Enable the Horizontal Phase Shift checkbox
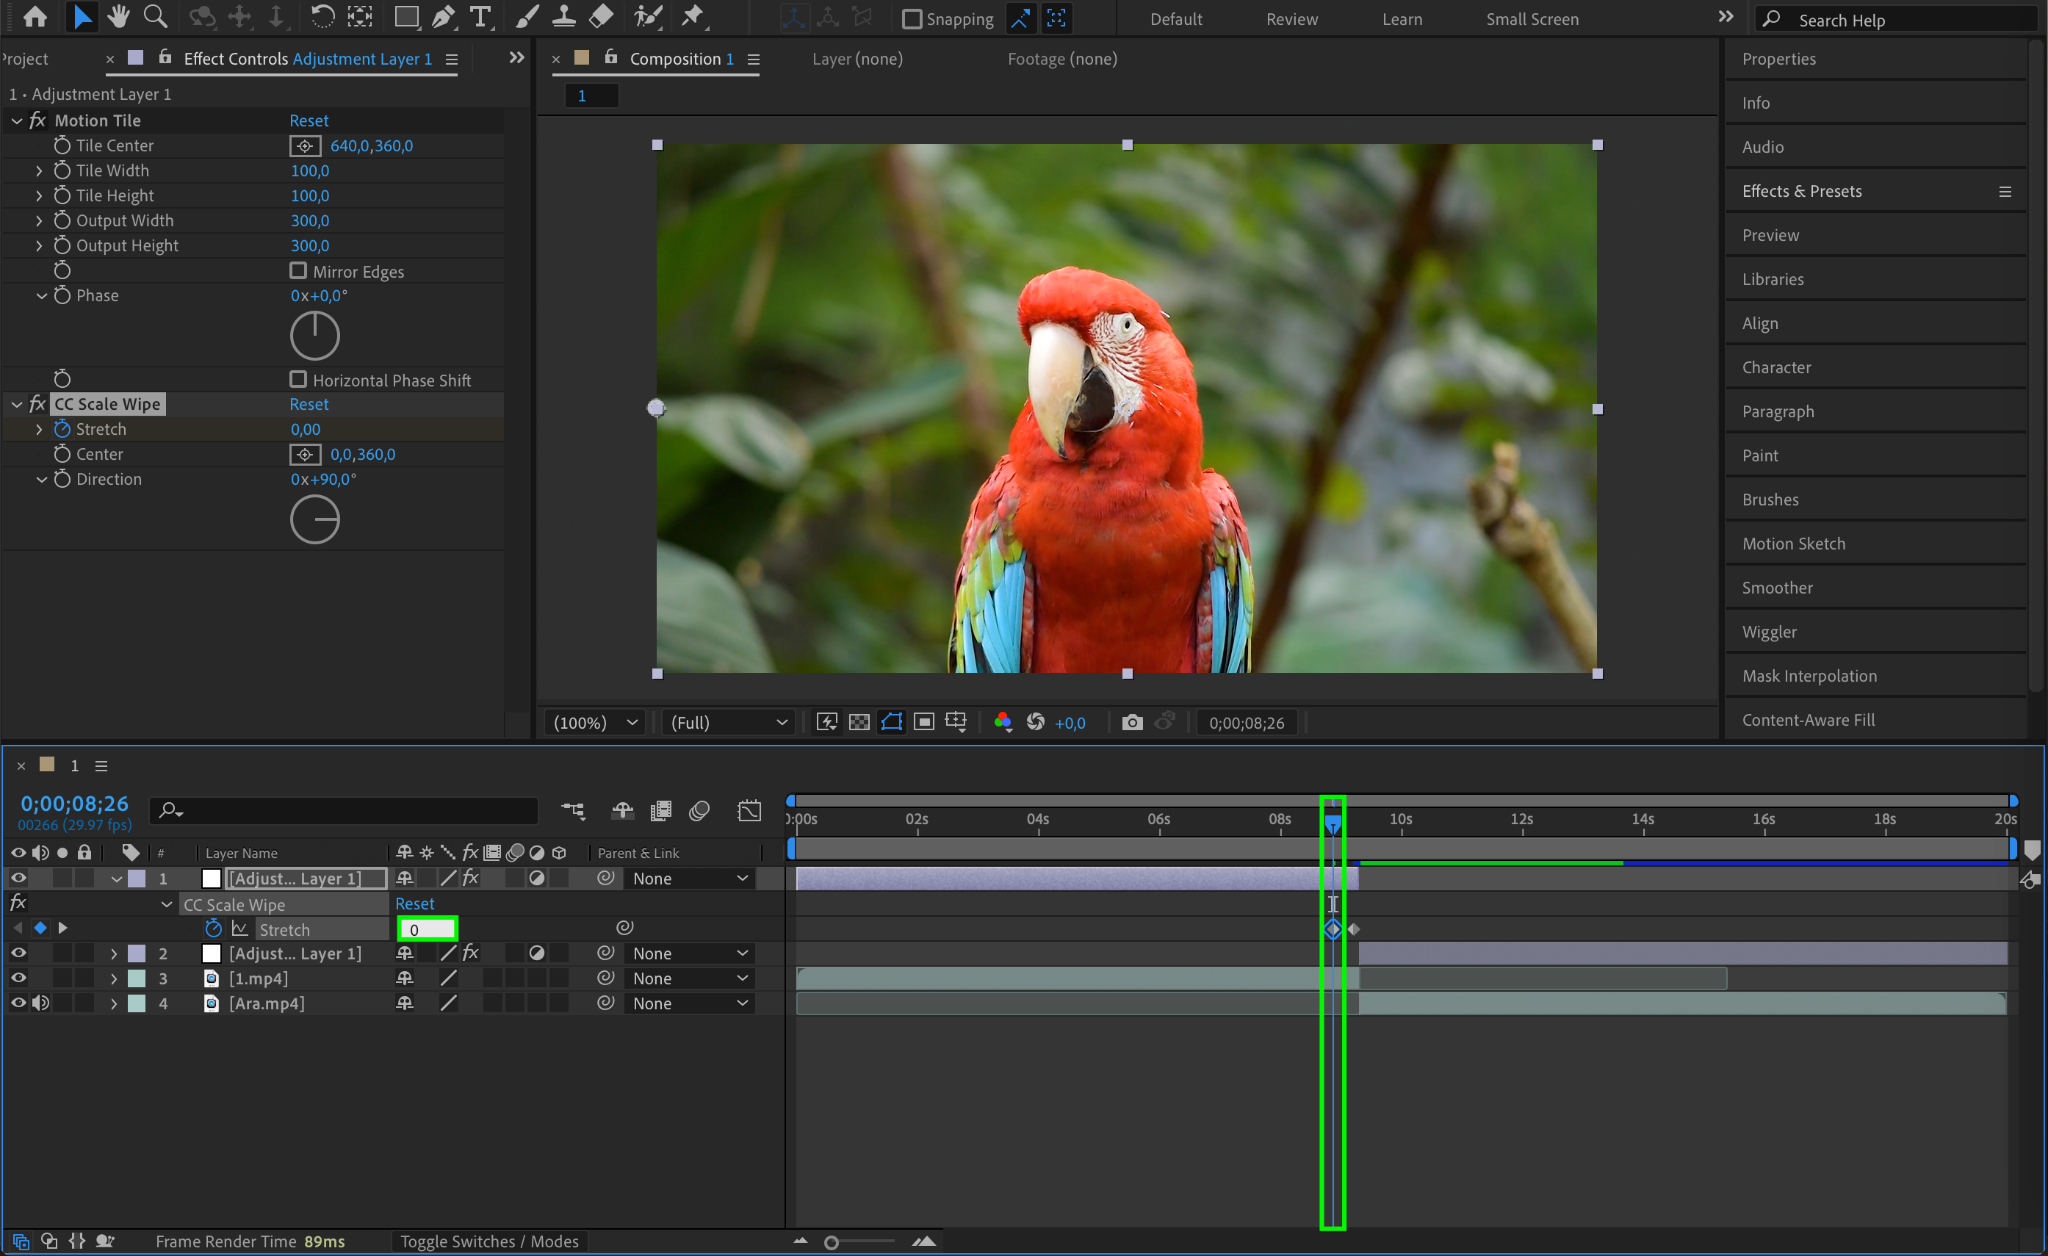The height and width of the screenshot is (1256, 2048). (x=298, y=380)
